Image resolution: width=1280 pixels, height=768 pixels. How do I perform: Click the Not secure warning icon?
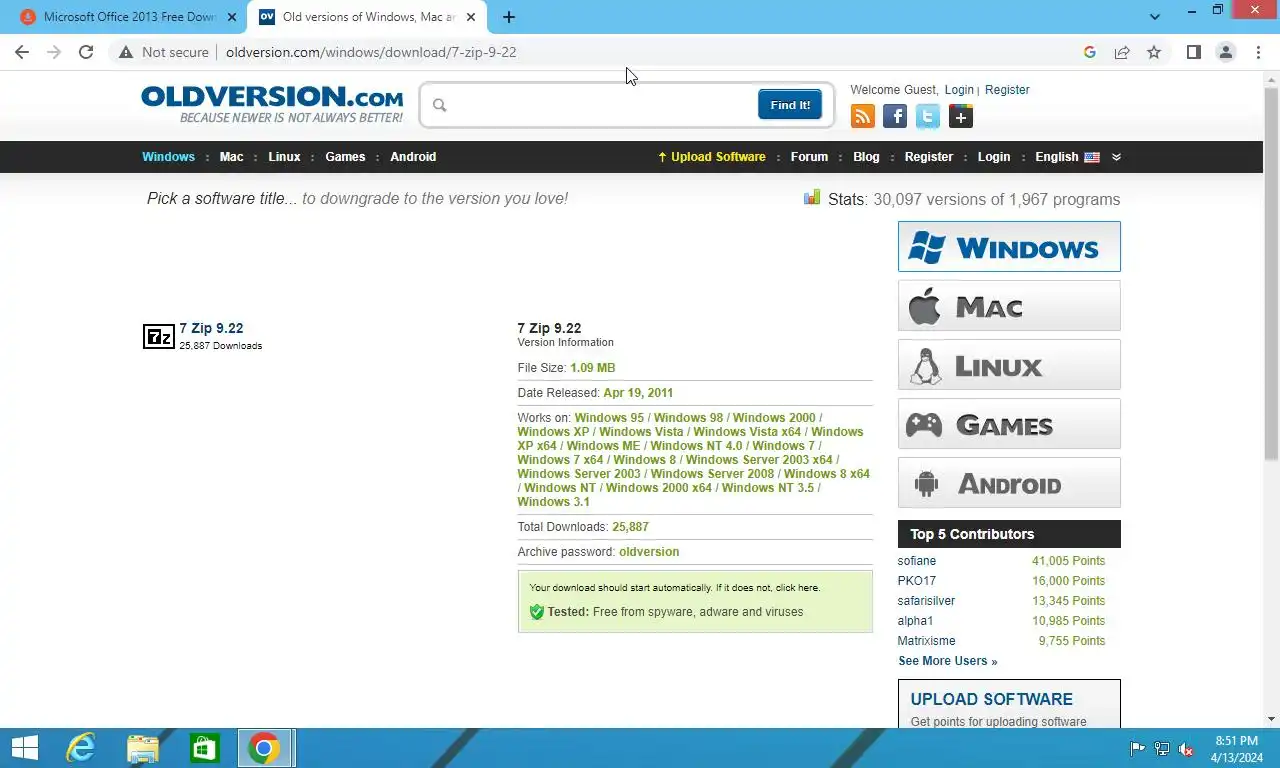[126, 52]
